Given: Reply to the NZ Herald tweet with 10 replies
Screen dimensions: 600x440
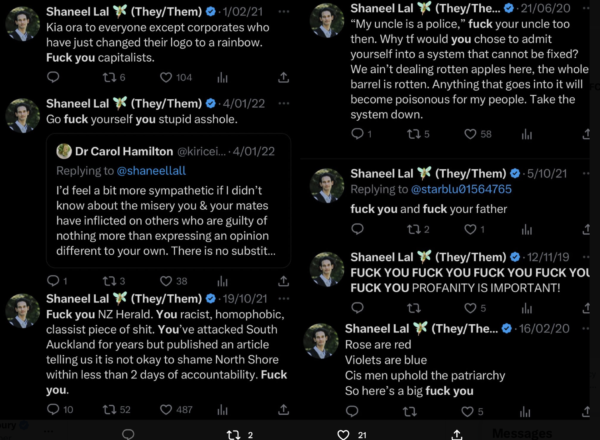Looking at the screenshot, I should coord(54,409).
